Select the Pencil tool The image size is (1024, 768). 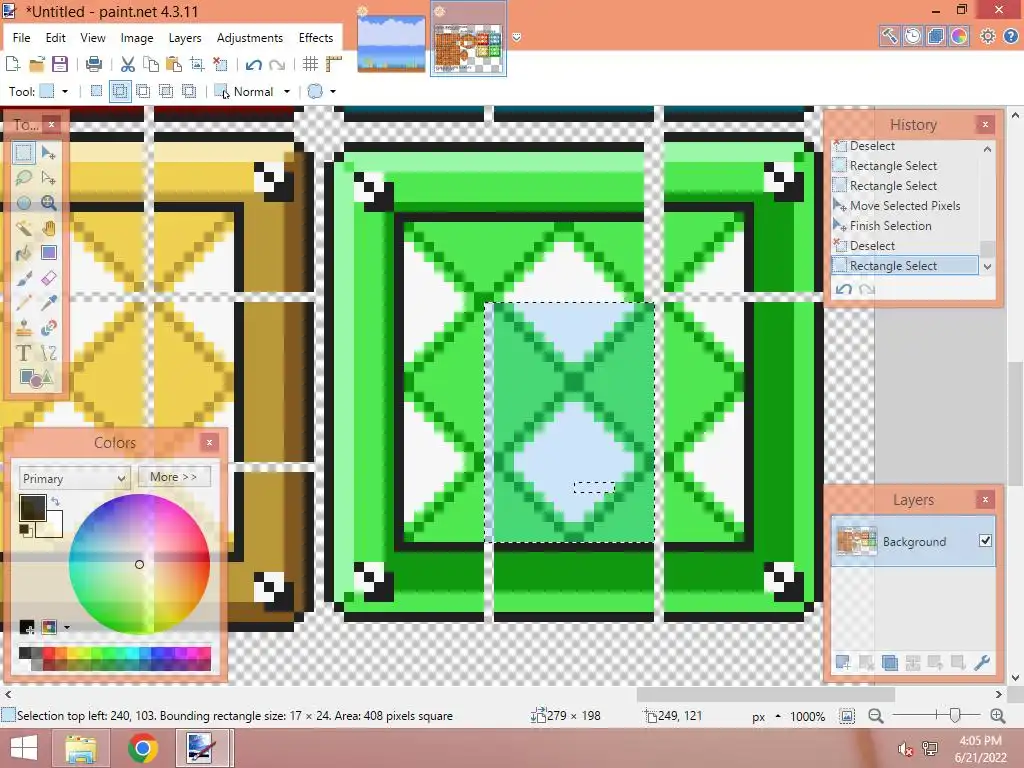[x=24, y=303]
